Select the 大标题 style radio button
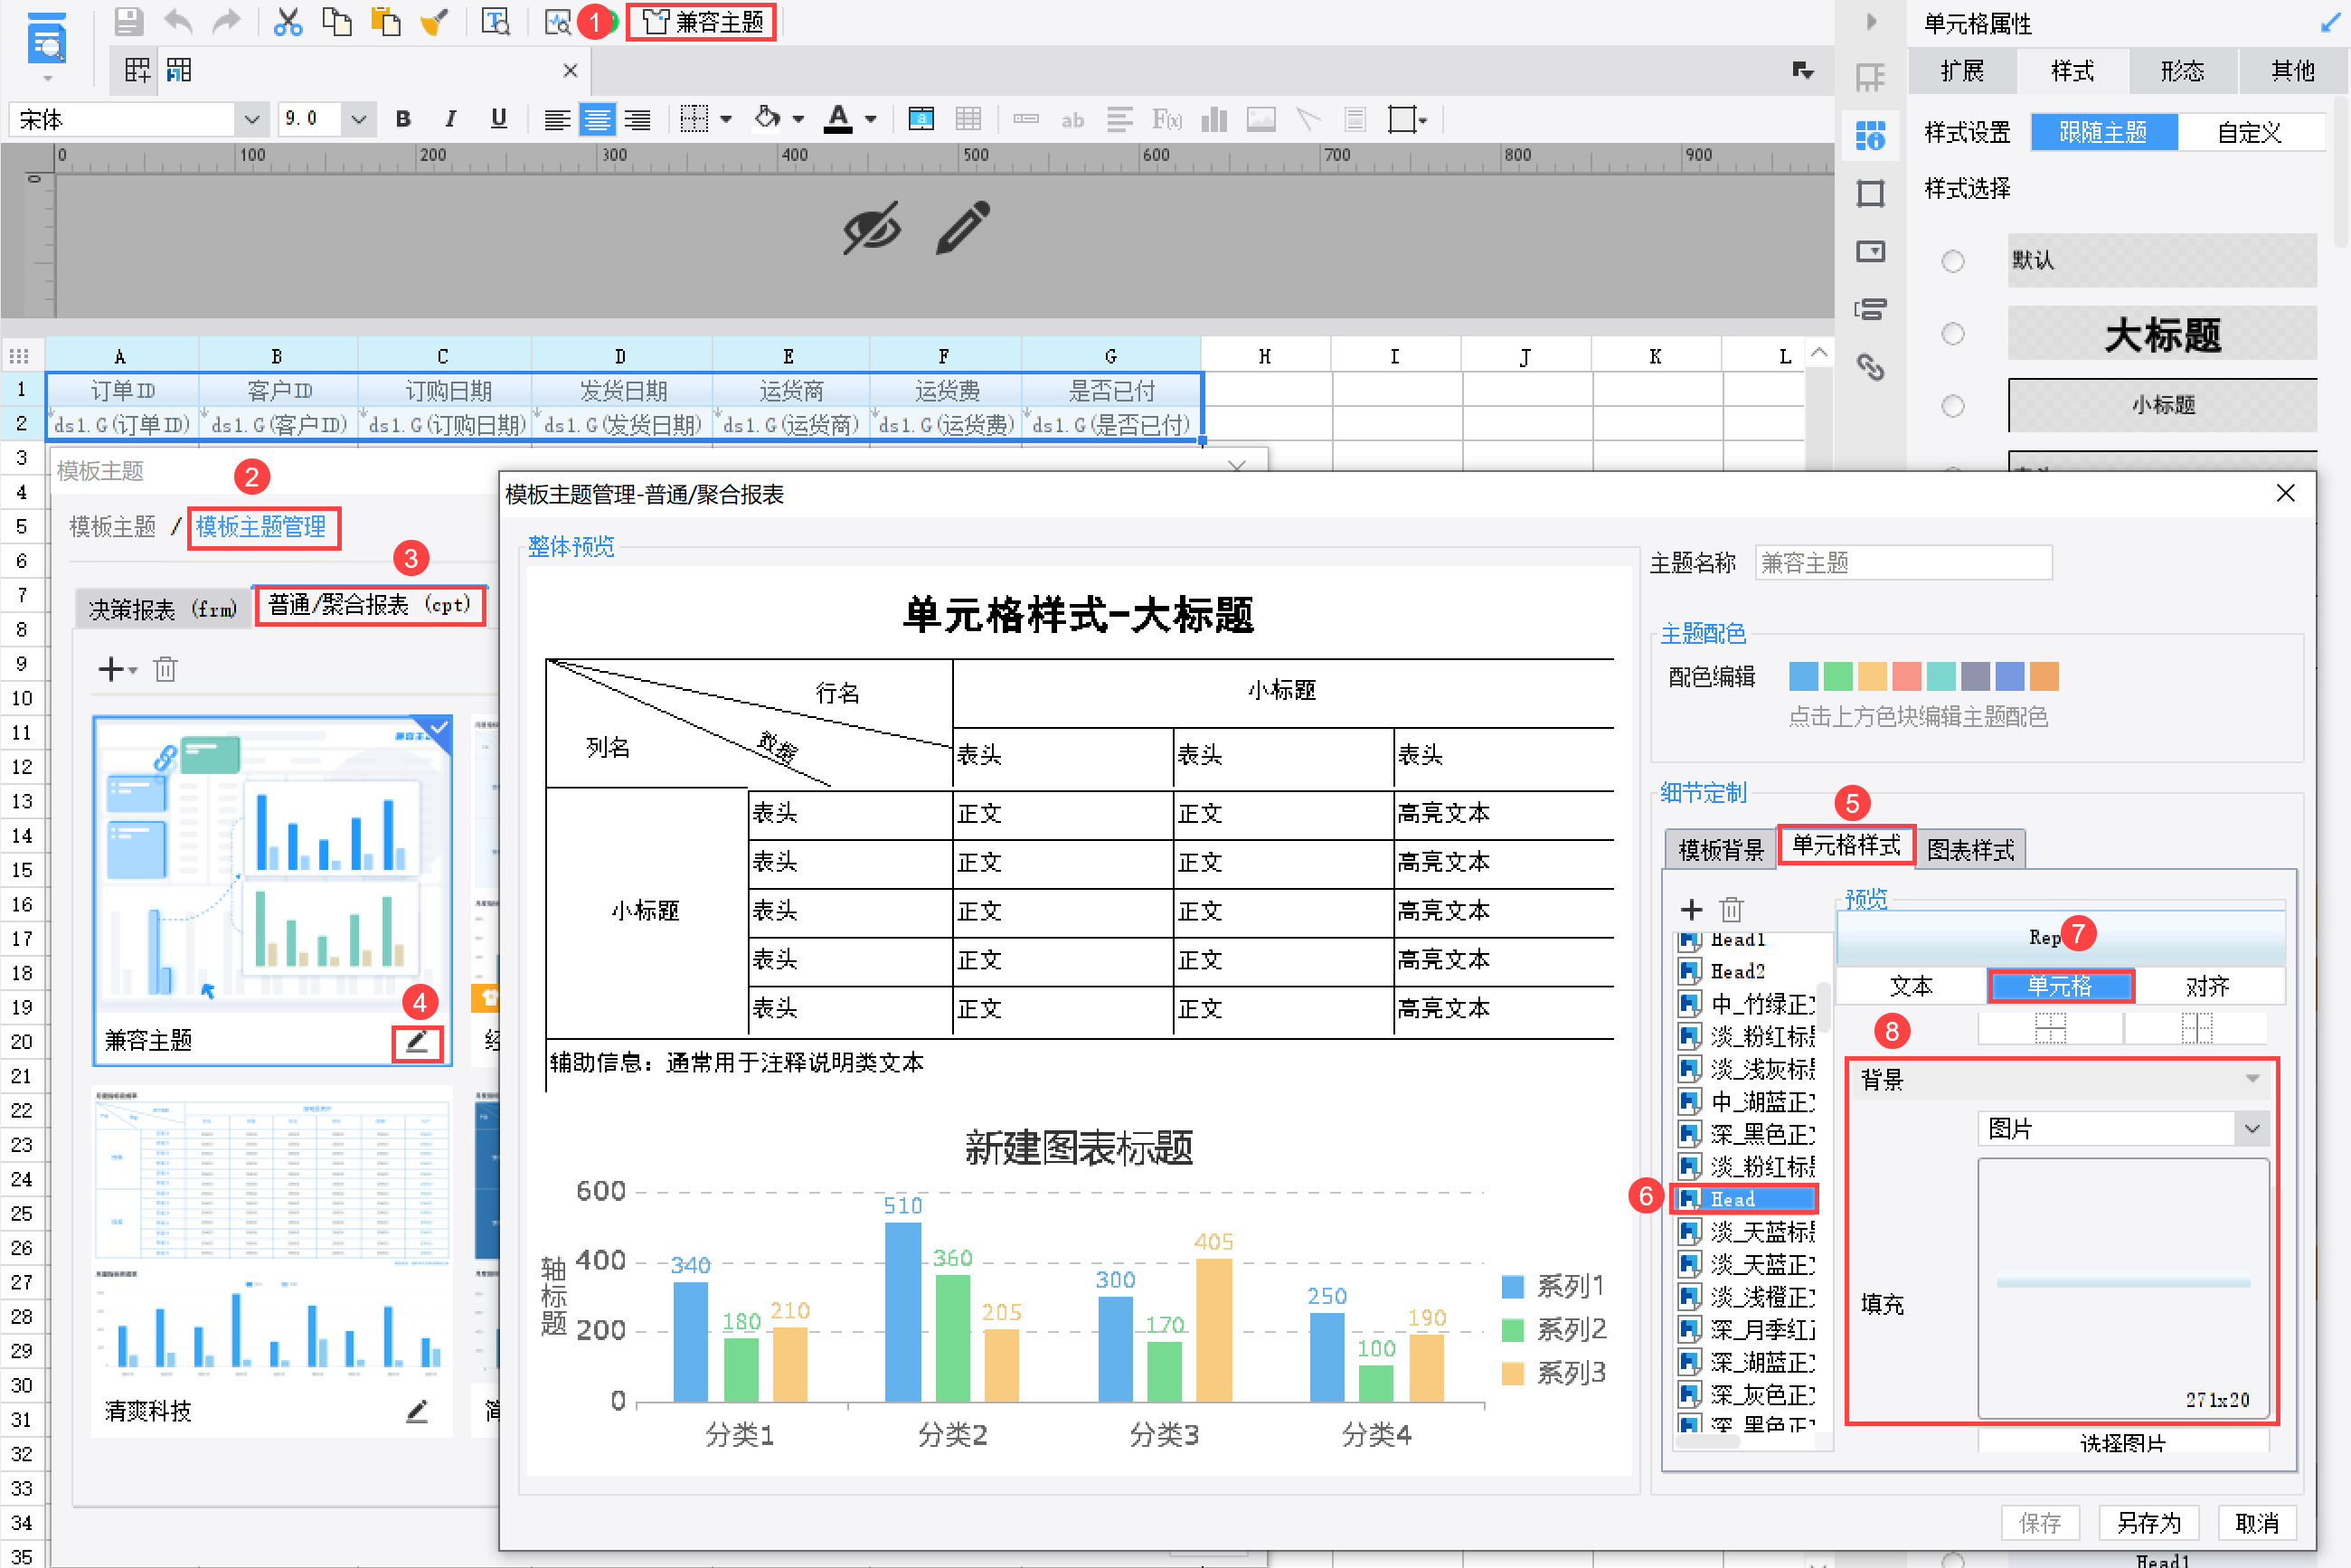Screen dimensions: 2351x1568 (1952, 334)
